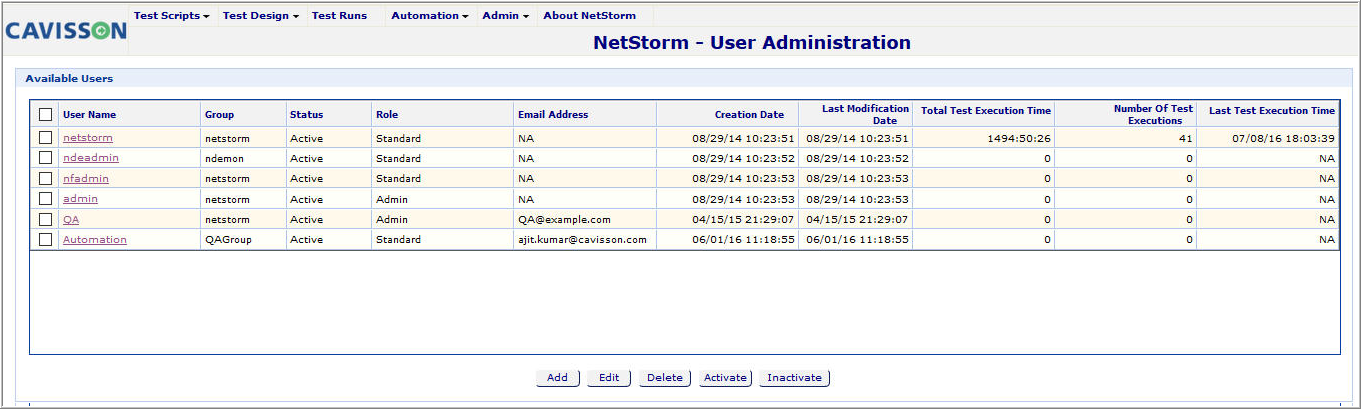1361x409 pixels.
Task: Open the ndeadmin user link
Action: point(91,158)
